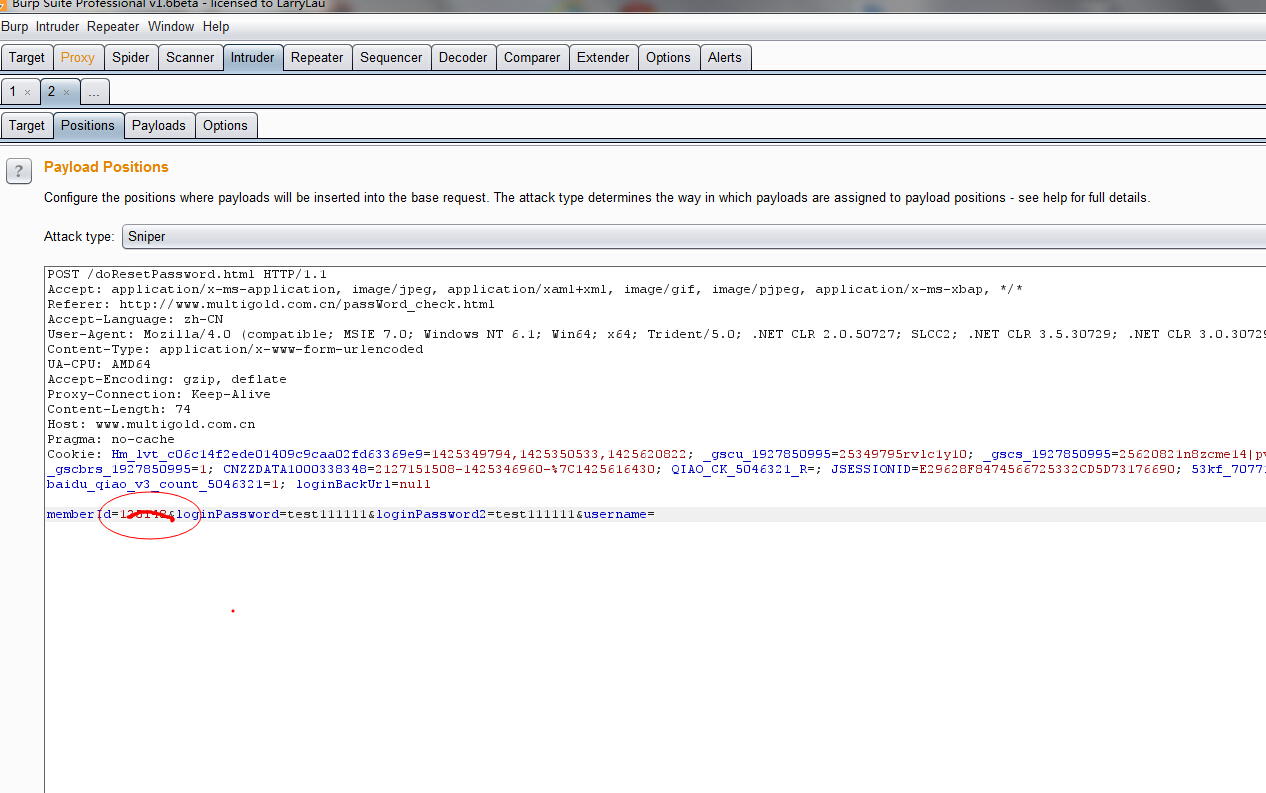Click the Host: www.multigold.com.cn line
The height and width of the screenshot is (793, 1266).
(x=151, y=424)
